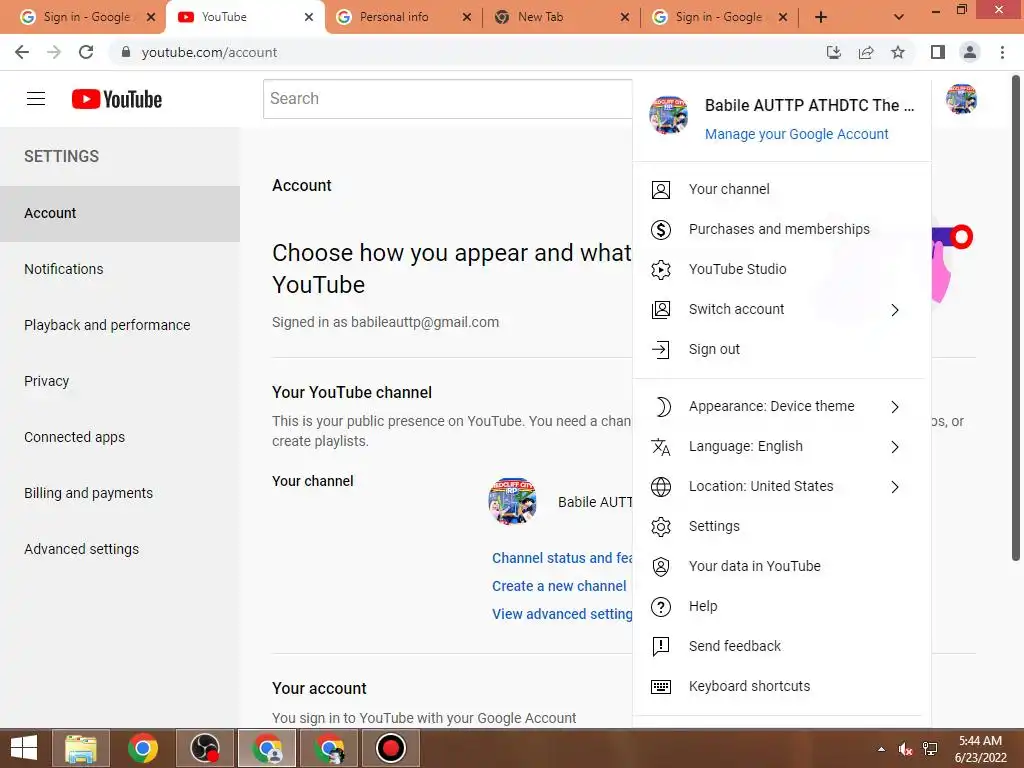Click the page vertical scrollbar
This screenshot has width=1024, height=768.
tap(1016, 319)
